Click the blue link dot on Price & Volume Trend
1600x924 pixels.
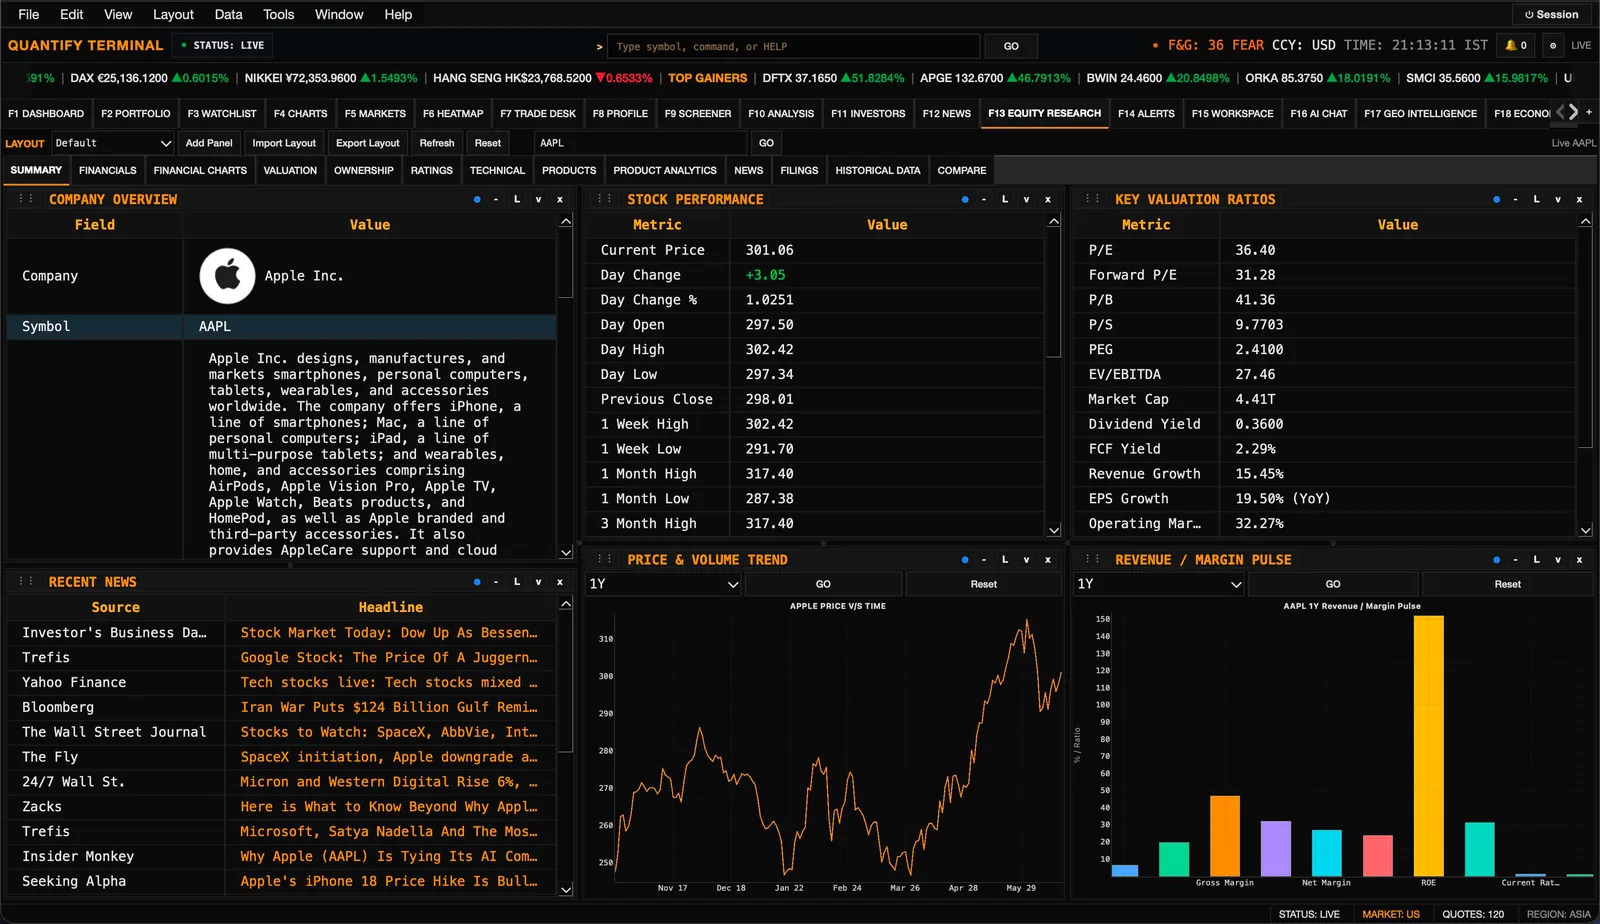[x=965, y=559]
